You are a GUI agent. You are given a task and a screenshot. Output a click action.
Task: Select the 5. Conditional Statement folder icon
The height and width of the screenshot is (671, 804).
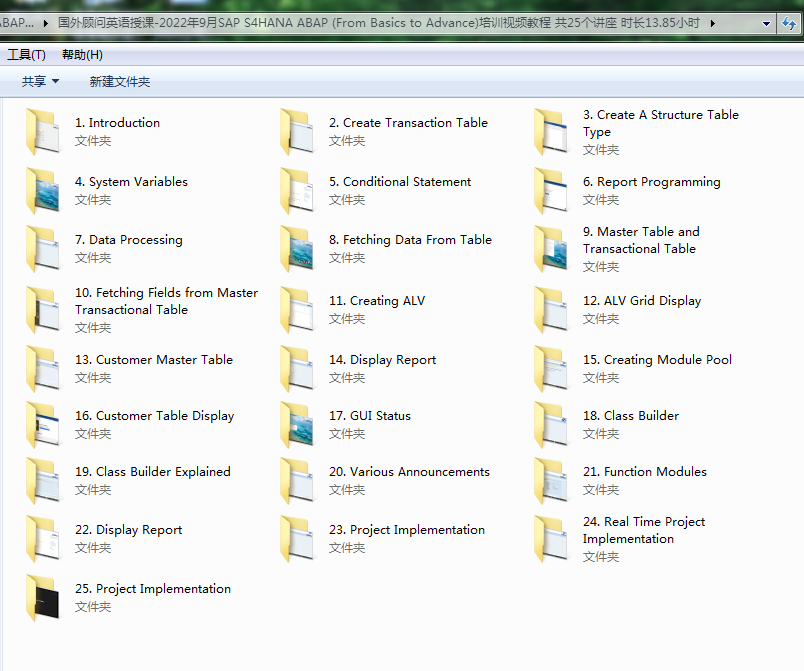(297, 191)
